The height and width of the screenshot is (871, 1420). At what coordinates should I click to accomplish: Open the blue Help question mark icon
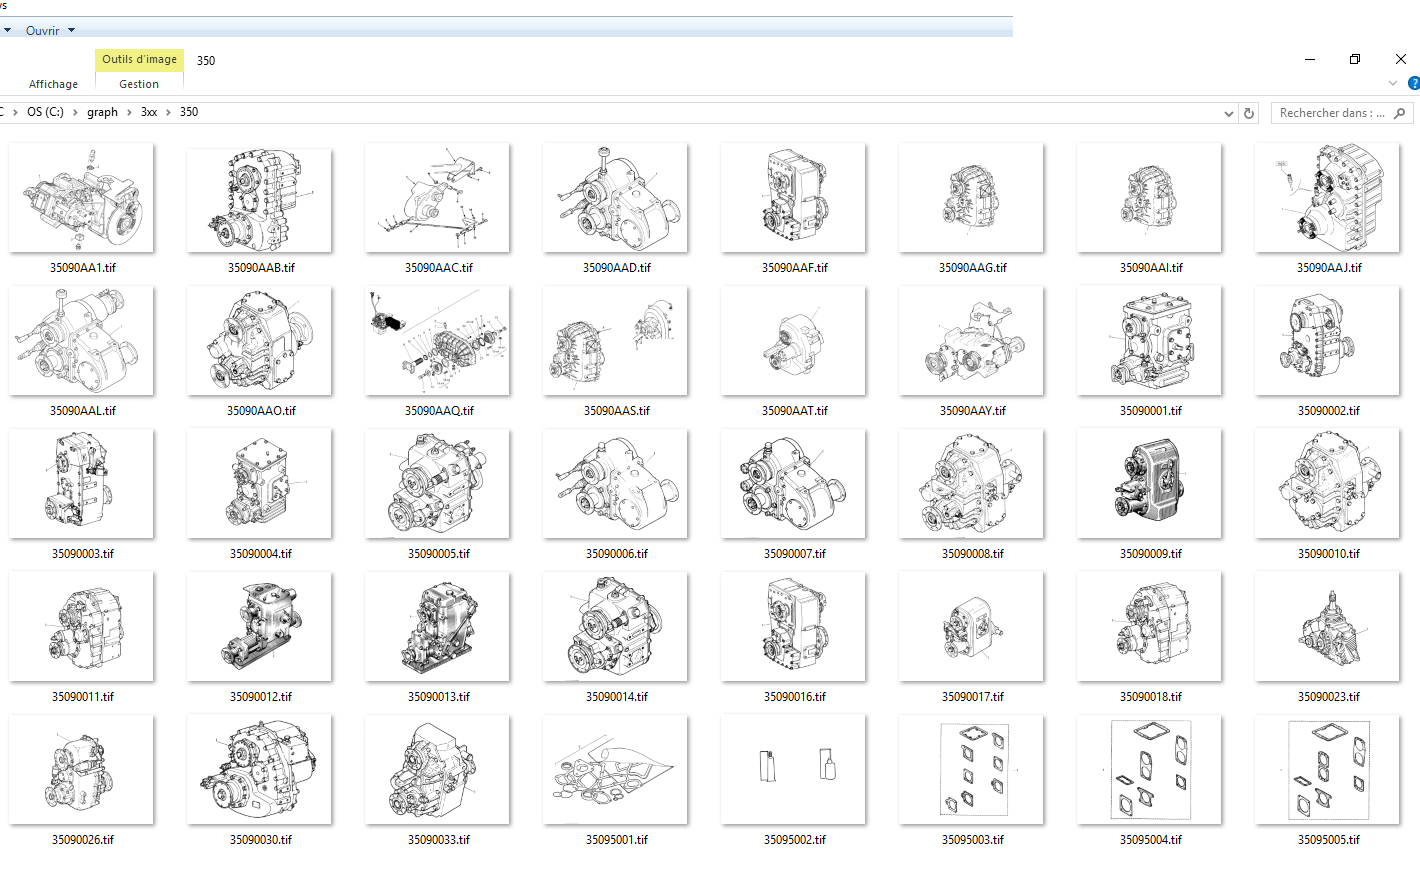click(1413, 83)
